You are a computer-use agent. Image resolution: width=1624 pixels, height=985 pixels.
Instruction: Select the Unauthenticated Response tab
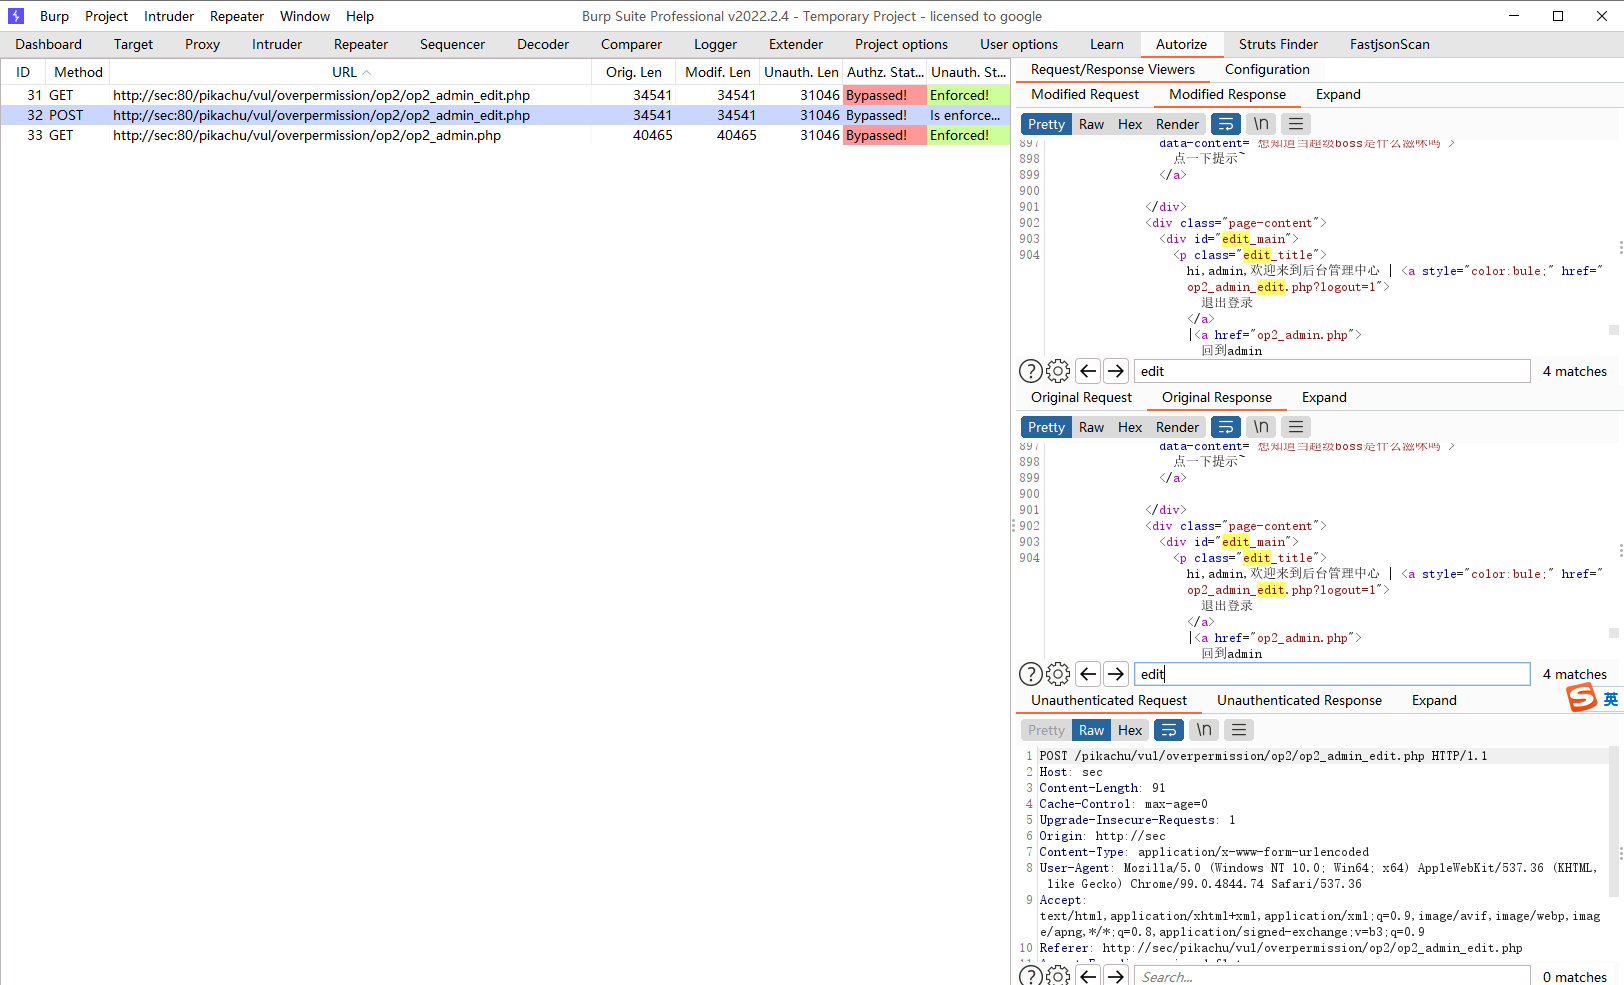click(1299, 700)
